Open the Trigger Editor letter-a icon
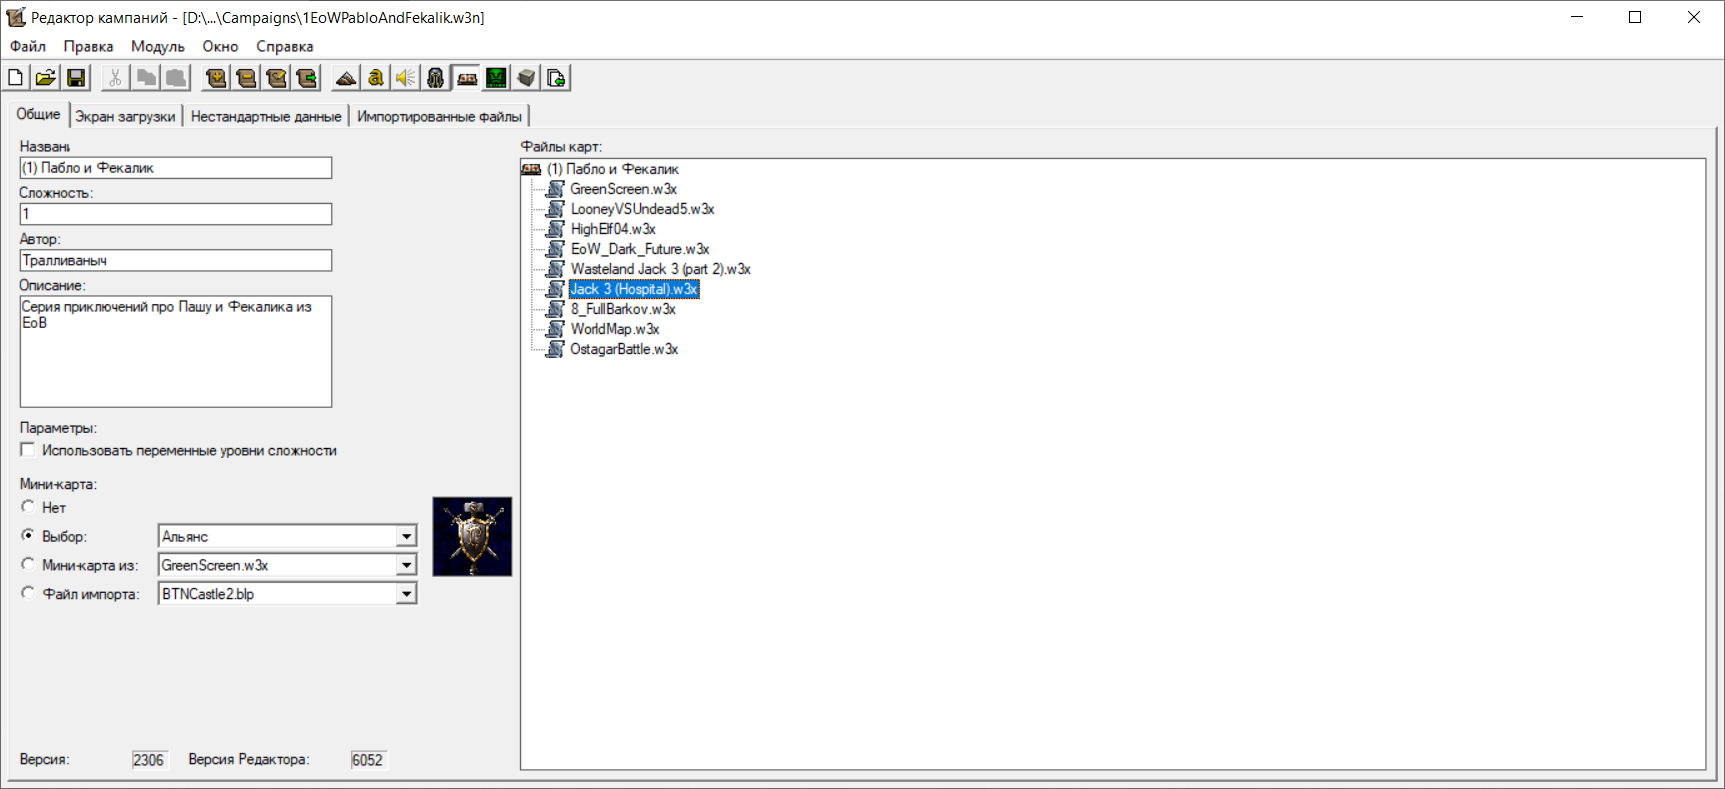 pyautogui.click(x=376, y=78)
